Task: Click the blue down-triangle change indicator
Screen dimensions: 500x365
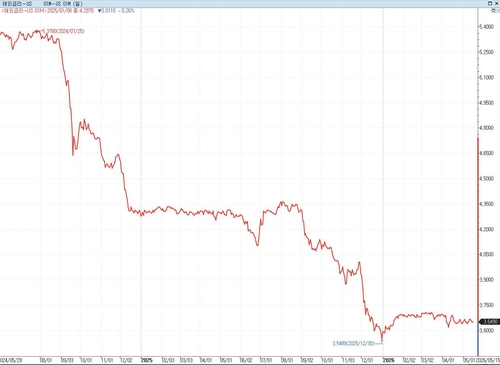Action: [99, 11]
